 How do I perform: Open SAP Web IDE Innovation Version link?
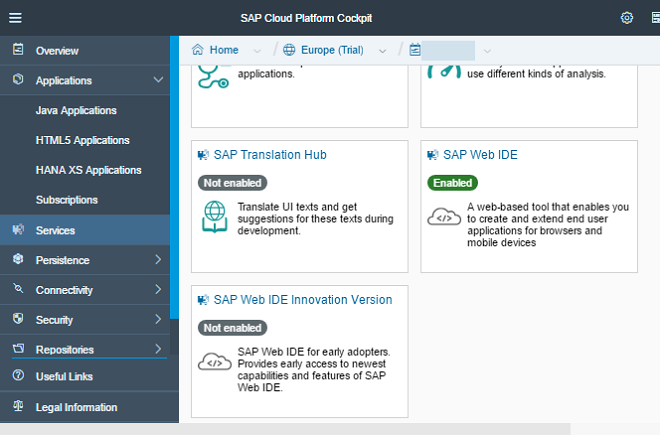point(303,299)
